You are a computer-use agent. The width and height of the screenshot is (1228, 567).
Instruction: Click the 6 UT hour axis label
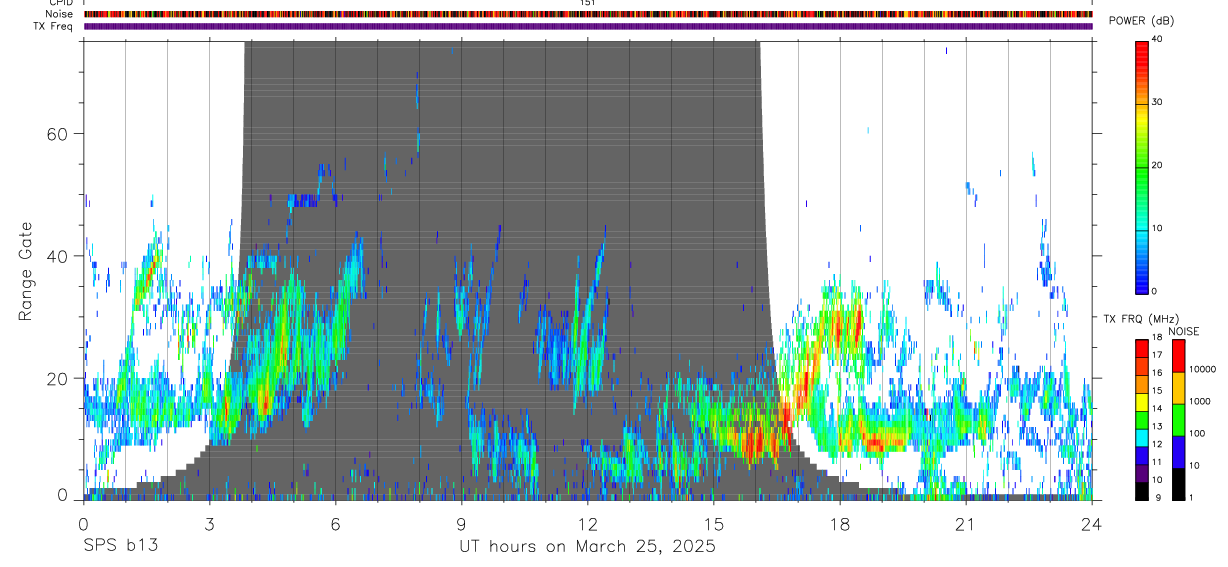coord(335,525)
